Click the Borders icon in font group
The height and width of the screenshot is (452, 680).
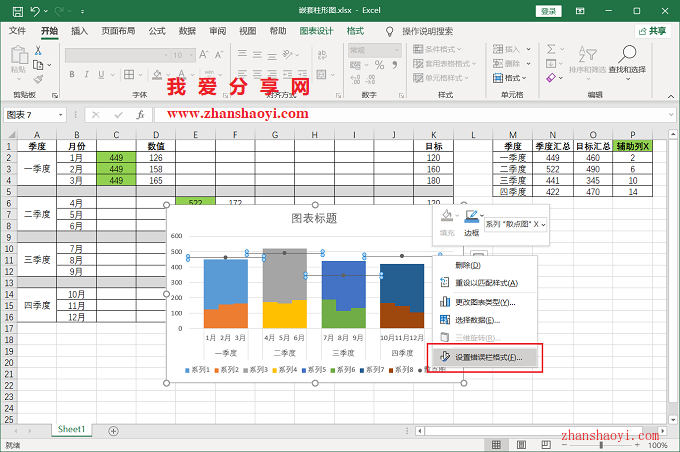[x=129, y=75]
